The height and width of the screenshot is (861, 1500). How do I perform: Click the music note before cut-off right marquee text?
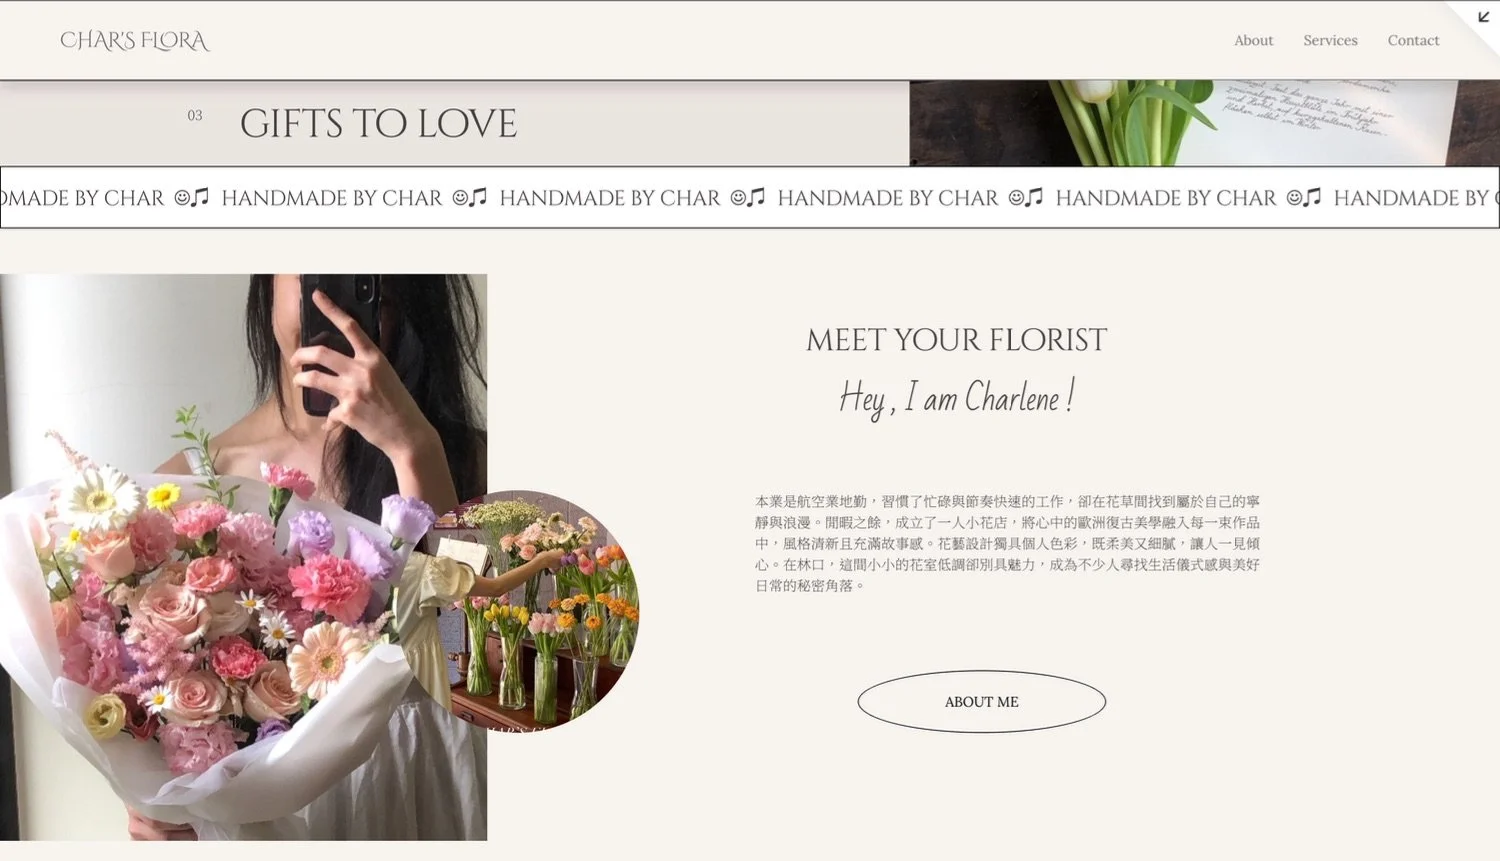click(1312, 197)
